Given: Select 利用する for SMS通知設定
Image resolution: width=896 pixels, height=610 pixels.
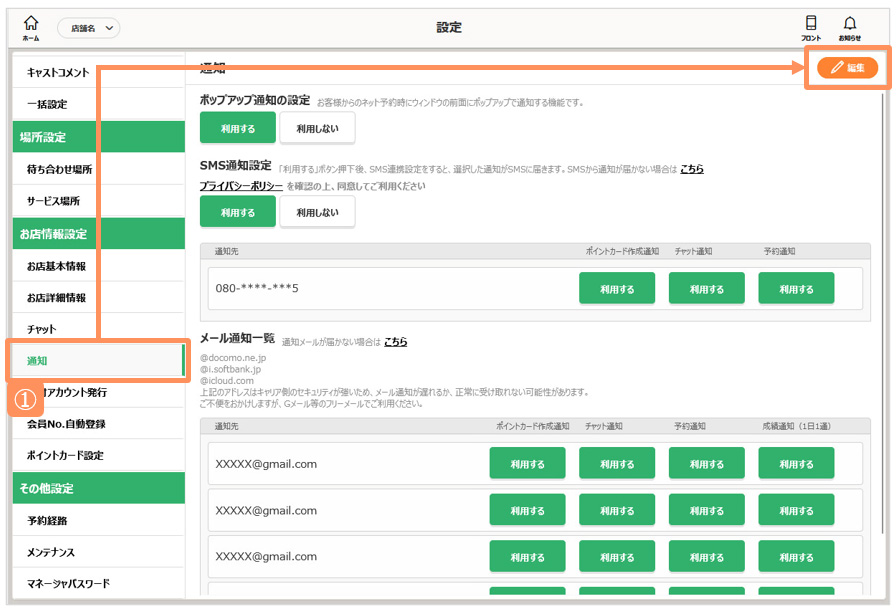Looking at the screenshot, I should [x=237, y=212].
